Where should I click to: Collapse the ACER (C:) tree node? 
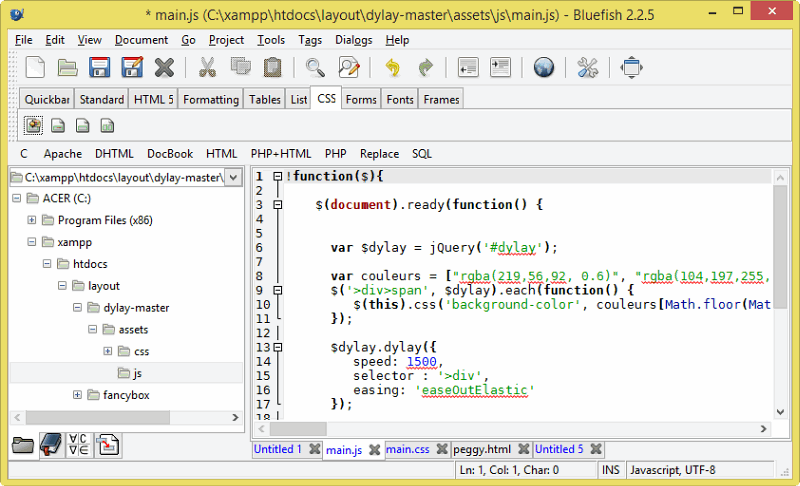pyautogui.click(x=17, y=198)
